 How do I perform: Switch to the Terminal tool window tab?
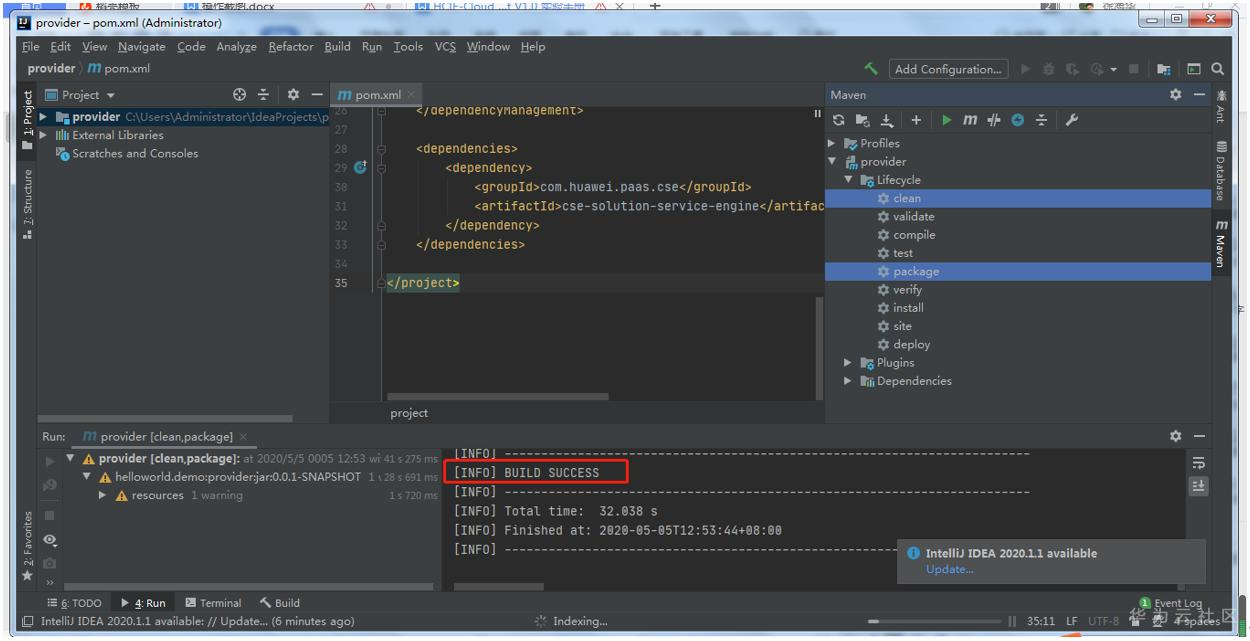(213, 603)
